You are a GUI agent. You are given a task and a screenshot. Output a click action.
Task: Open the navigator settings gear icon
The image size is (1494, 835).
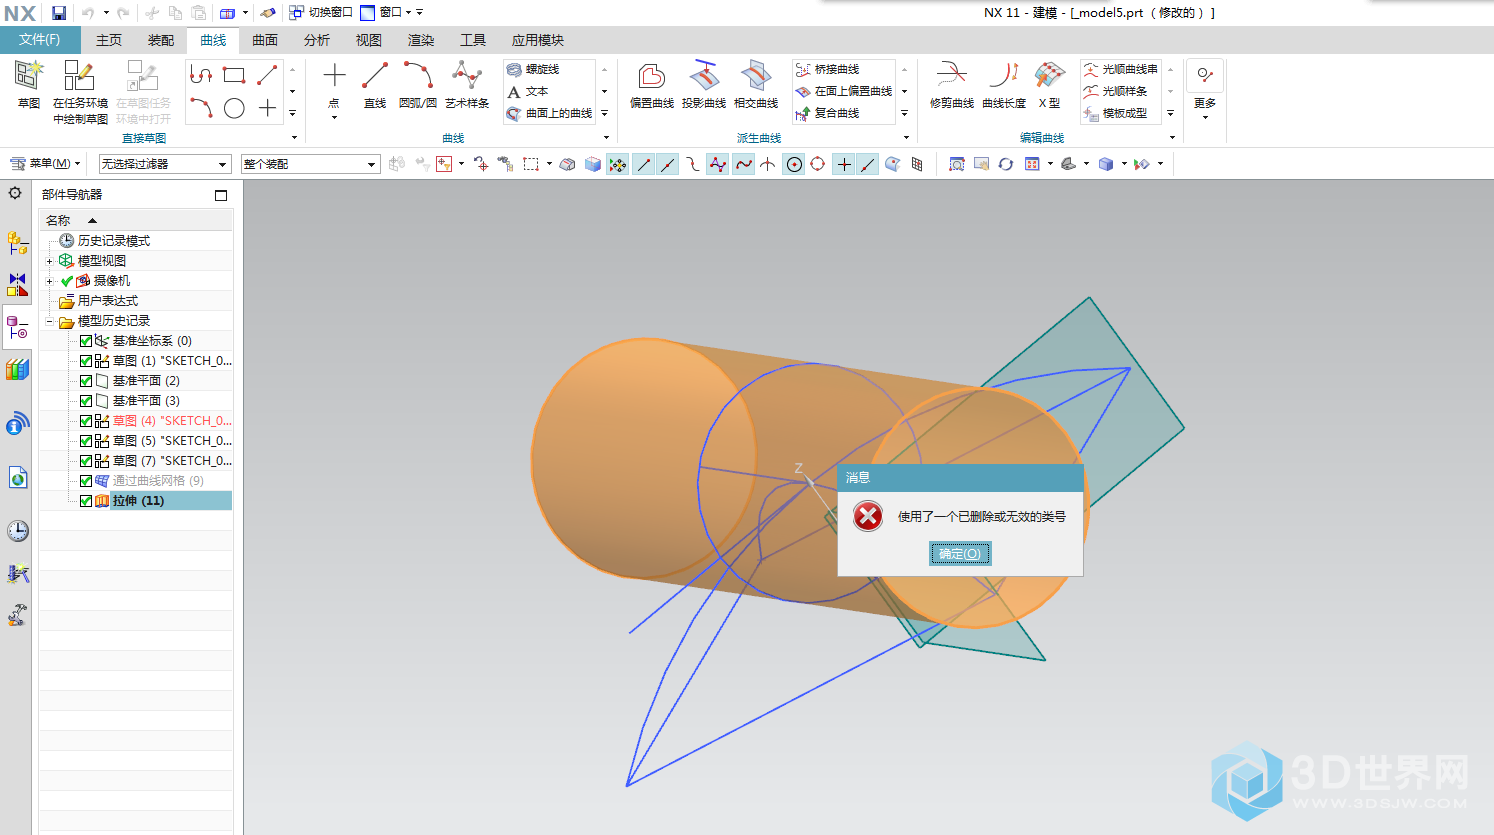[x=15, y=193]
